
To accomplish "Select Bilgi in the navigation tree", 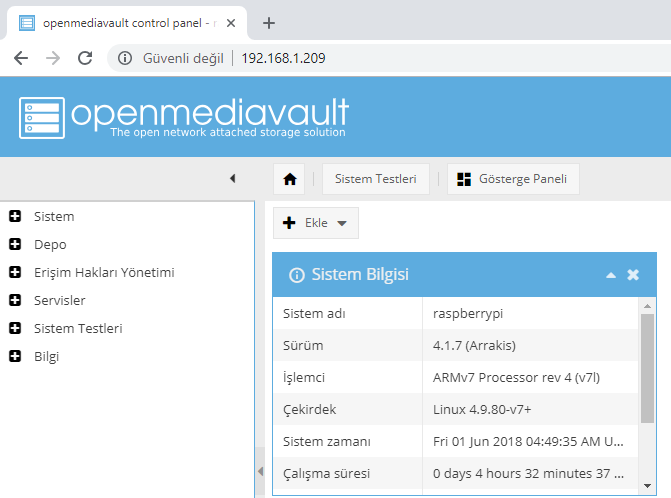I will [46, 356].
